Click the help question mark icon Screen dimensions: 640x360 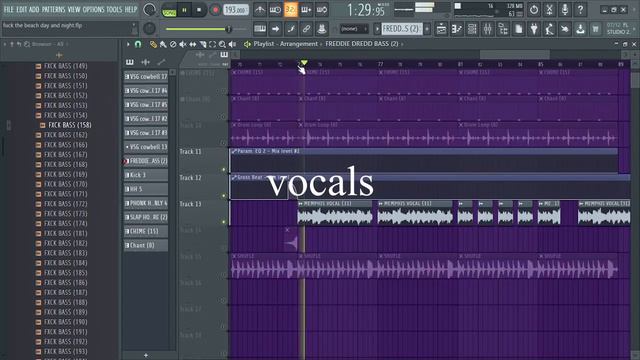(x=580, y=10)
